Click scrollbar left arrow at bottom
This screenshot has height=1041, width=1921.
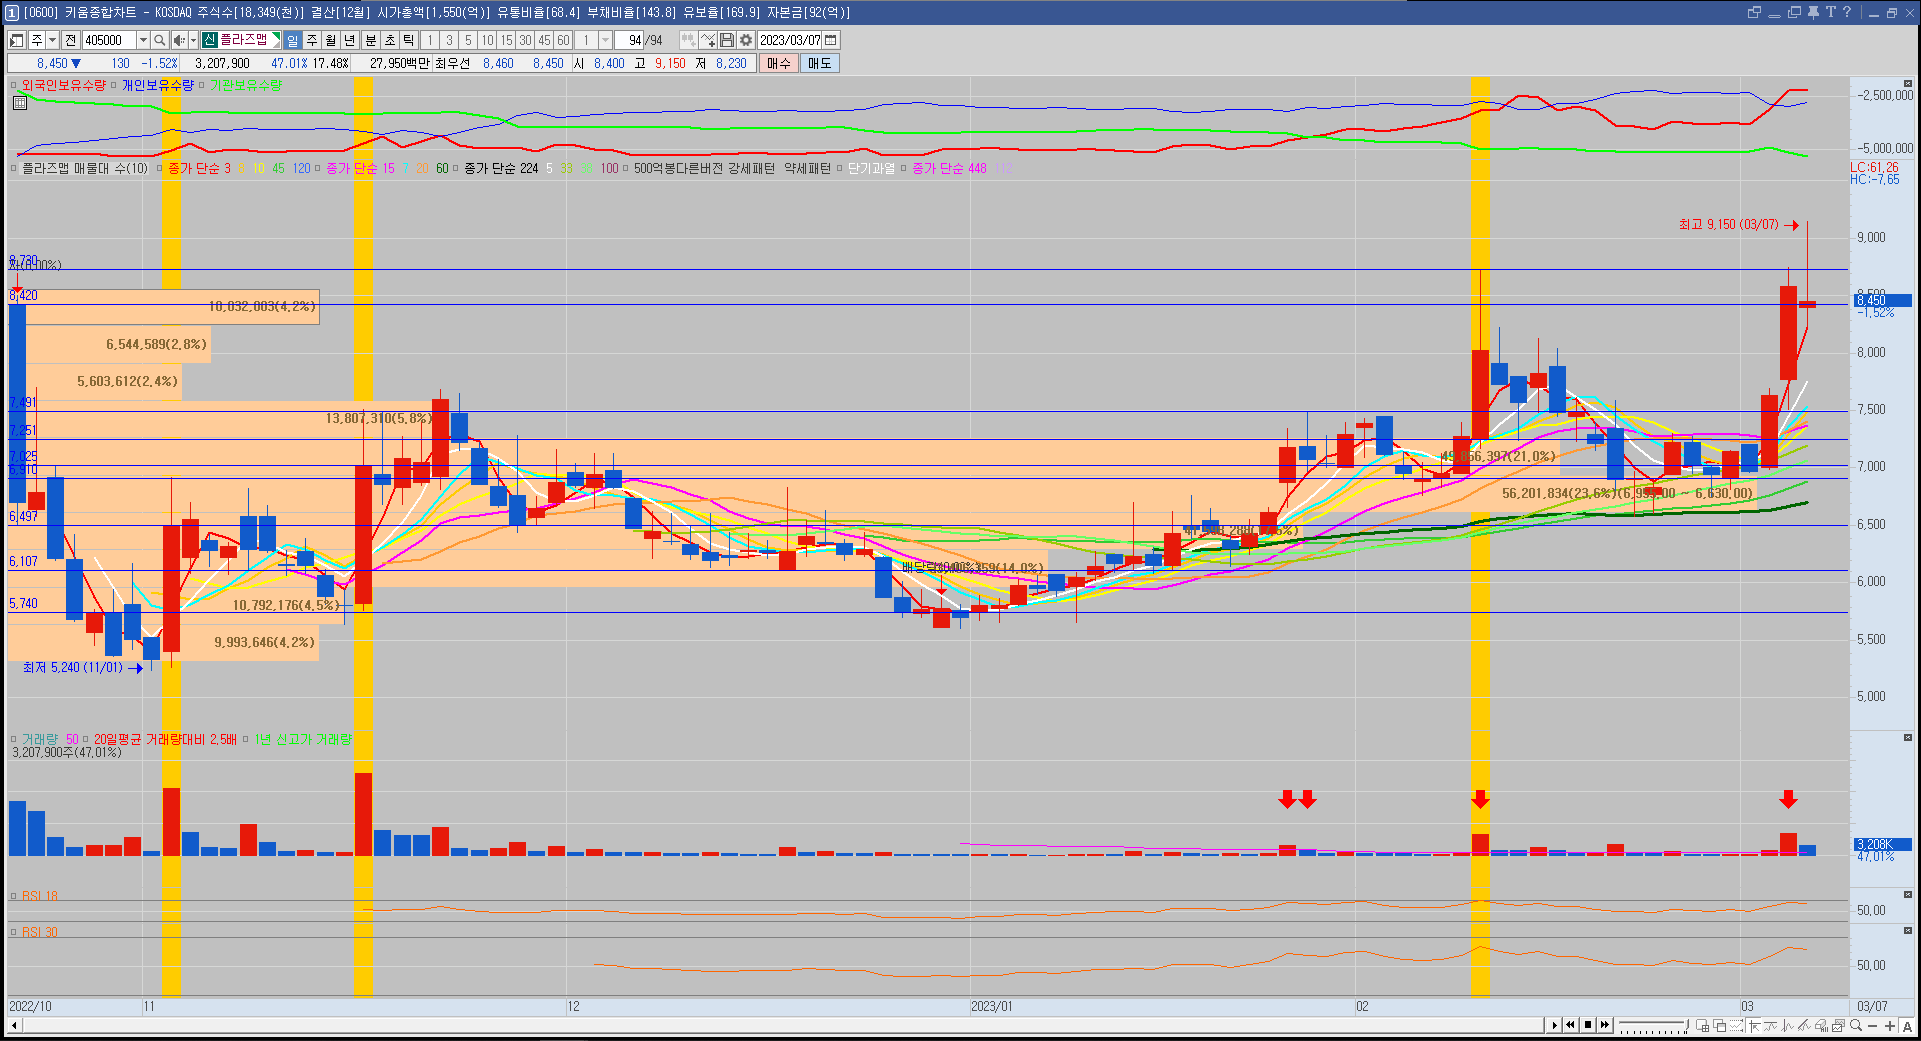click(14, 1025)
